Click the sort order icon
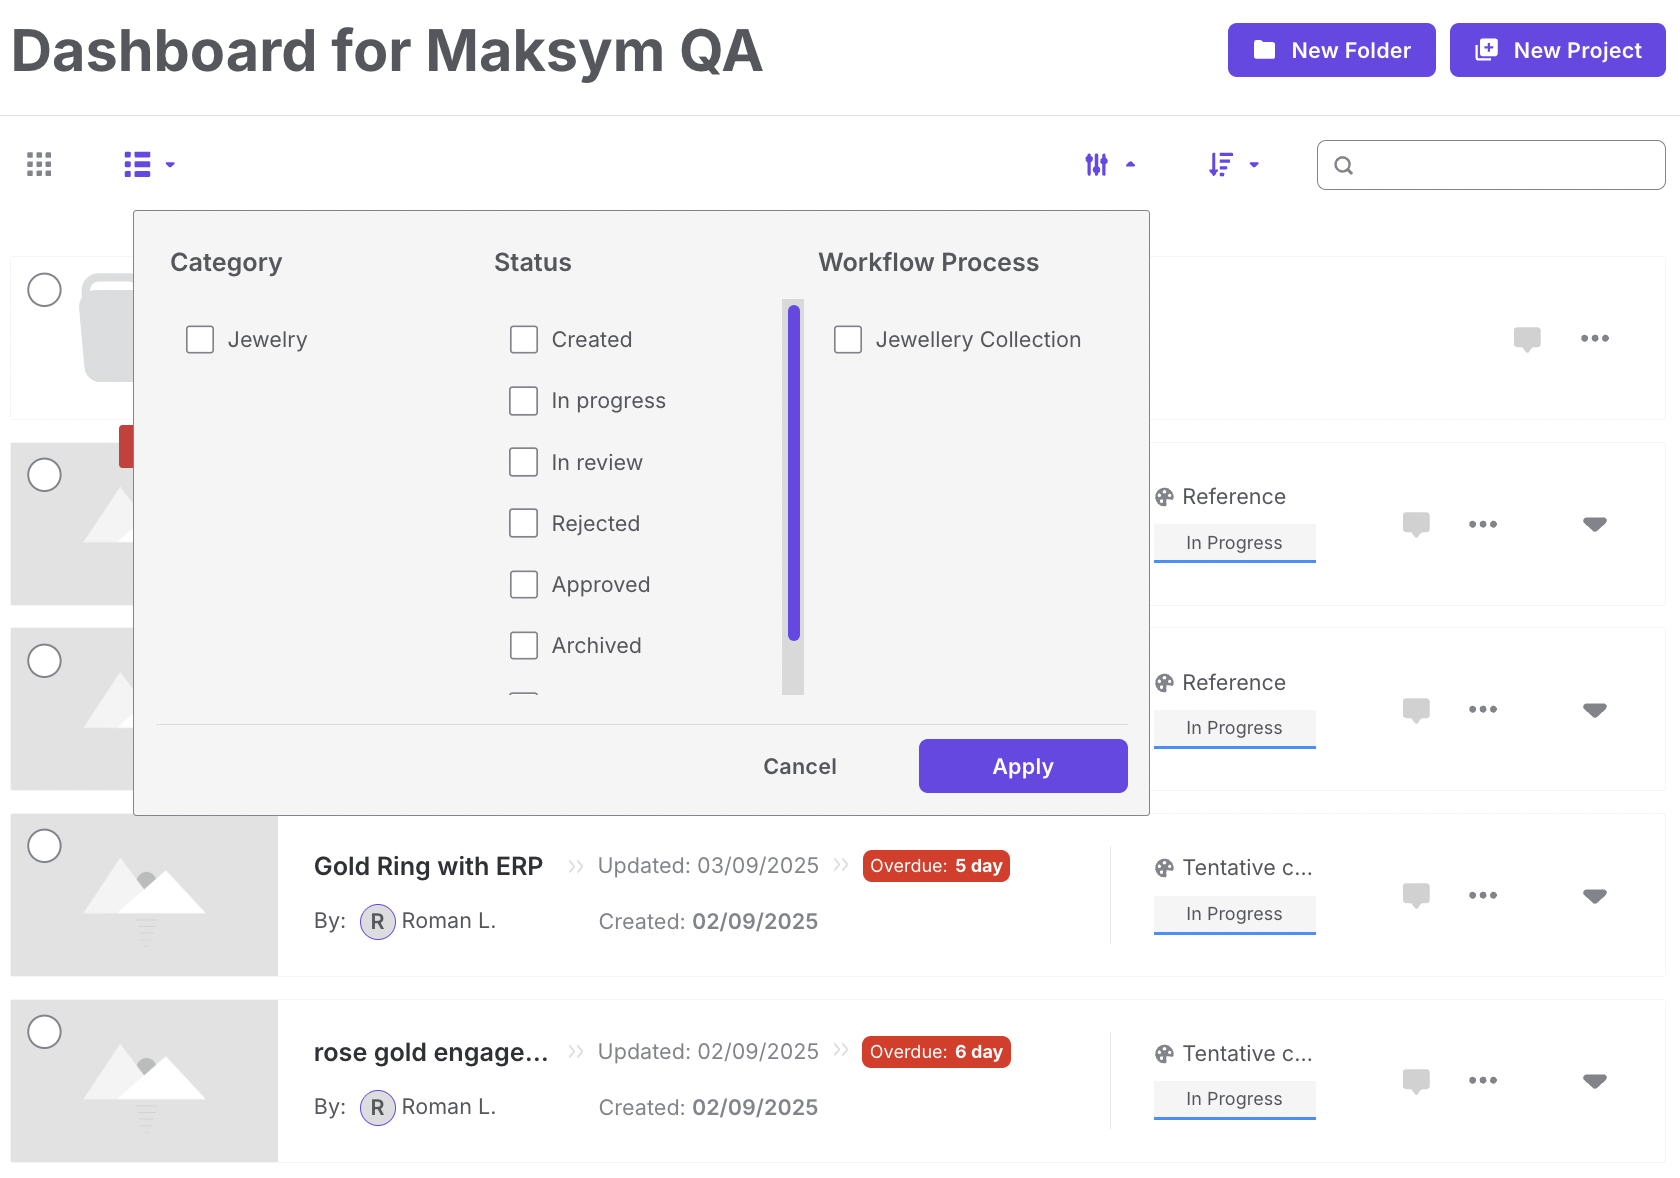Image resolution: width=1680 pixels, height=1178 pixels. coord(1221,164)
